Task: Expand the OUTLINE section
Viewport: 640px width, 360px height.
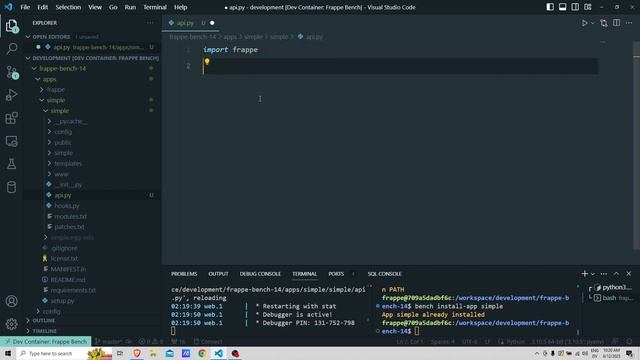Action: click(x=43, y=321)
